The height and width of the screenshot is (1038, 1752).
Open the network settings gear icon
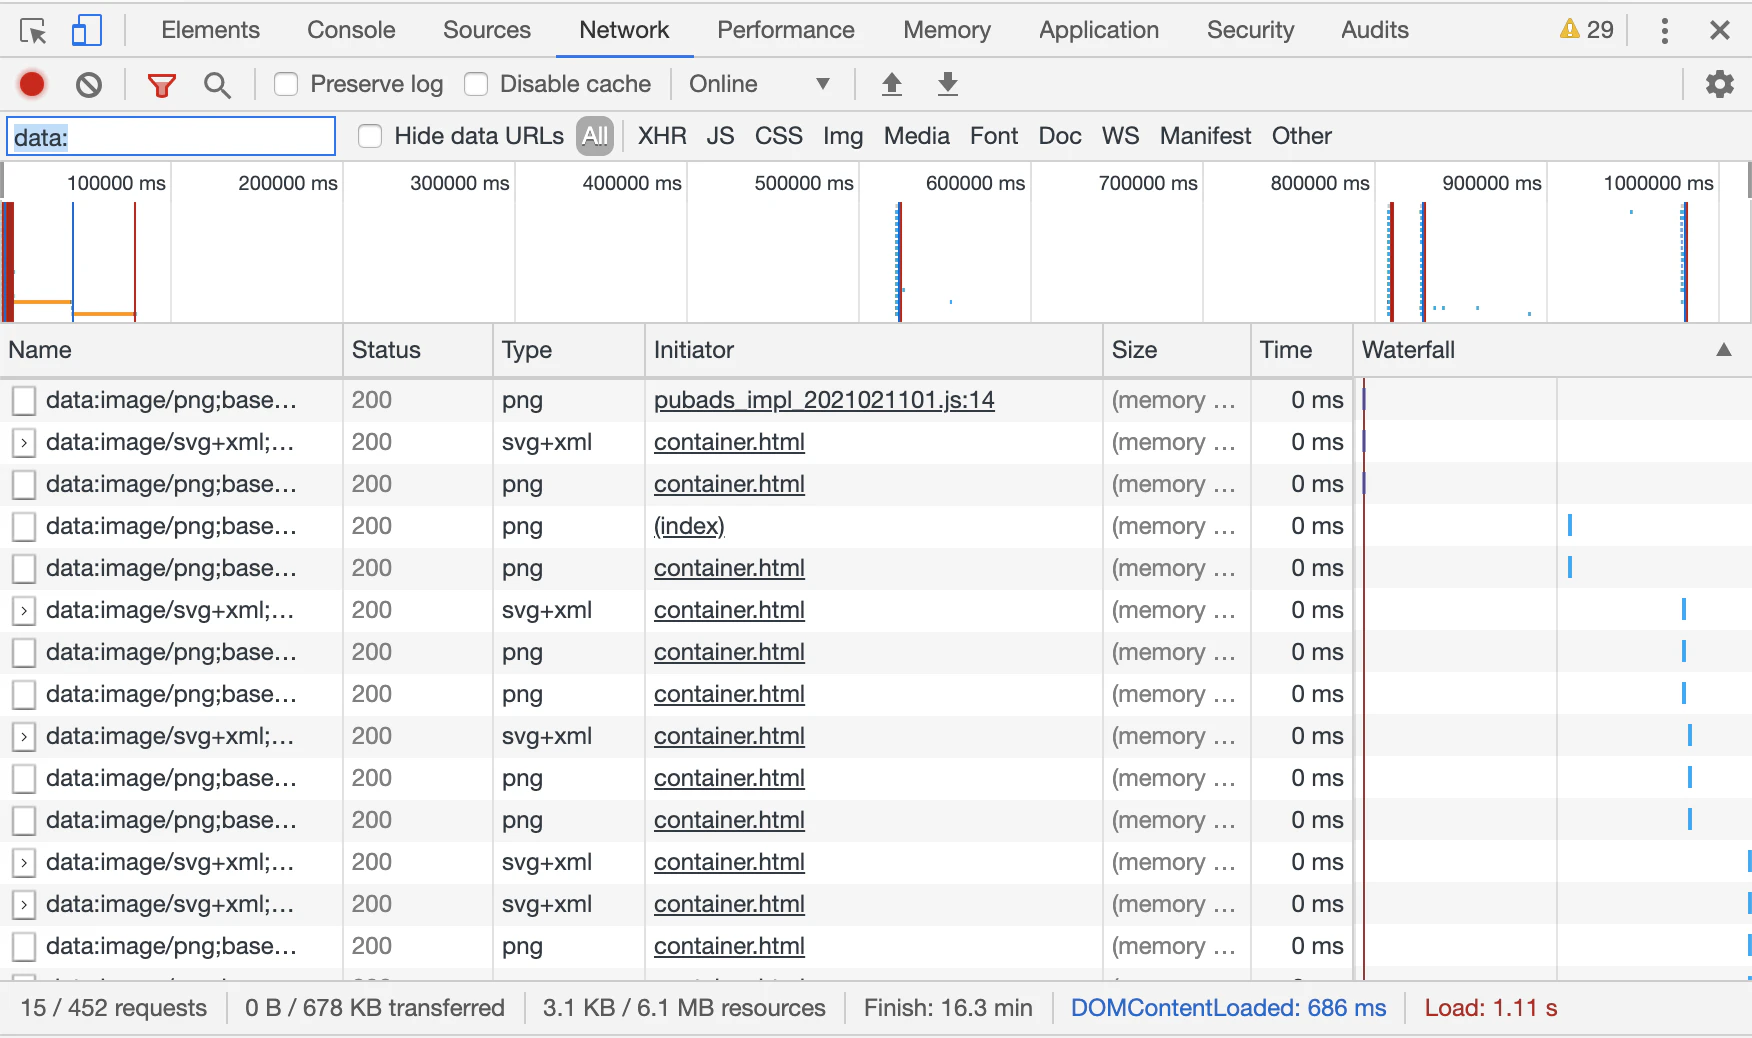click(1719, 84)
